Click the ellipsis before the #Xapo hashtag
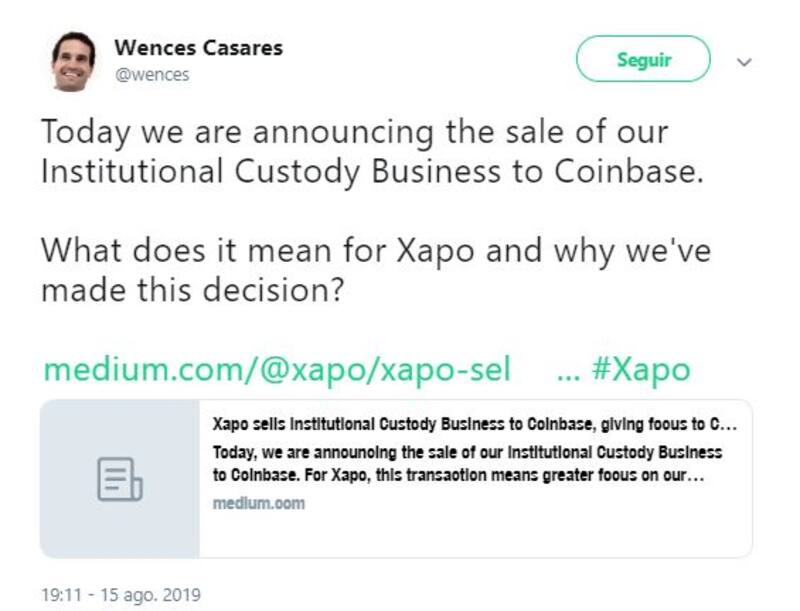Screen dimensions: 800x611 pos(567,372)
